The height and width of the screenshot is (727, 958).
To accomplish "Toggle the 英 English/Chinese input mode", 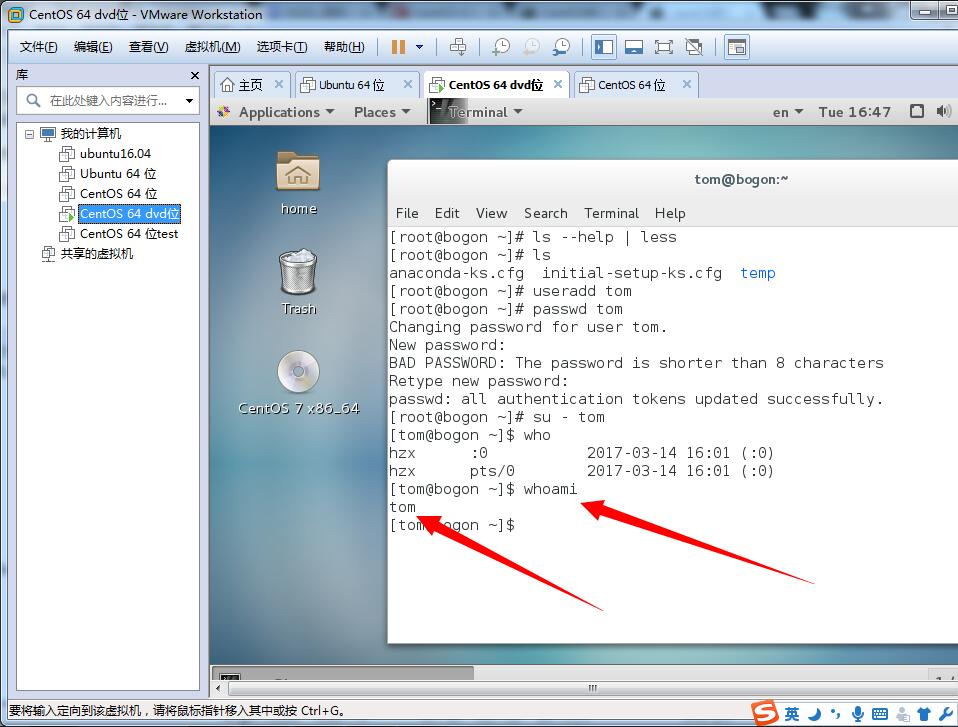I will point(792,714).
